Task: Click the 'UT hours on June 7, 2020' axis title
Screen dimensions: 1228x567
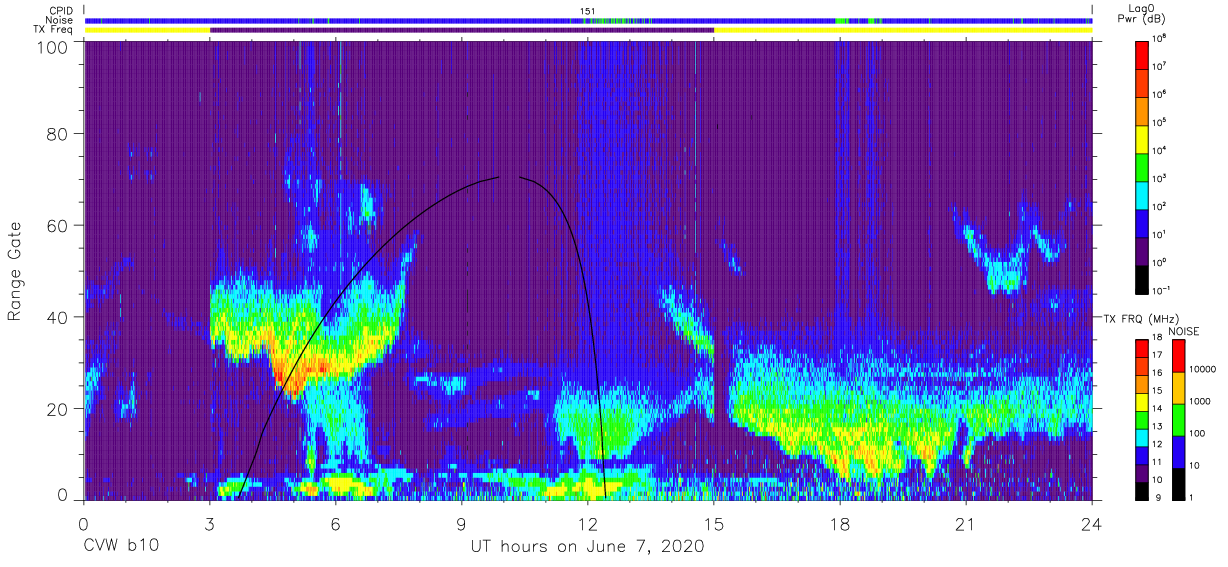Action: coord(587,547)
